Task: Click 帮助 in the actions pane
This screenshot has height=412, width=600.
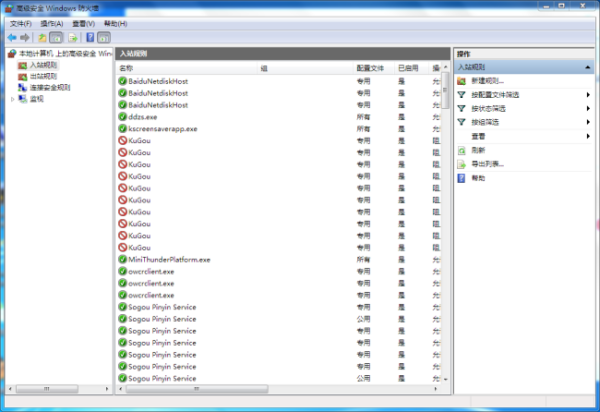Action: tap(478, 178)
